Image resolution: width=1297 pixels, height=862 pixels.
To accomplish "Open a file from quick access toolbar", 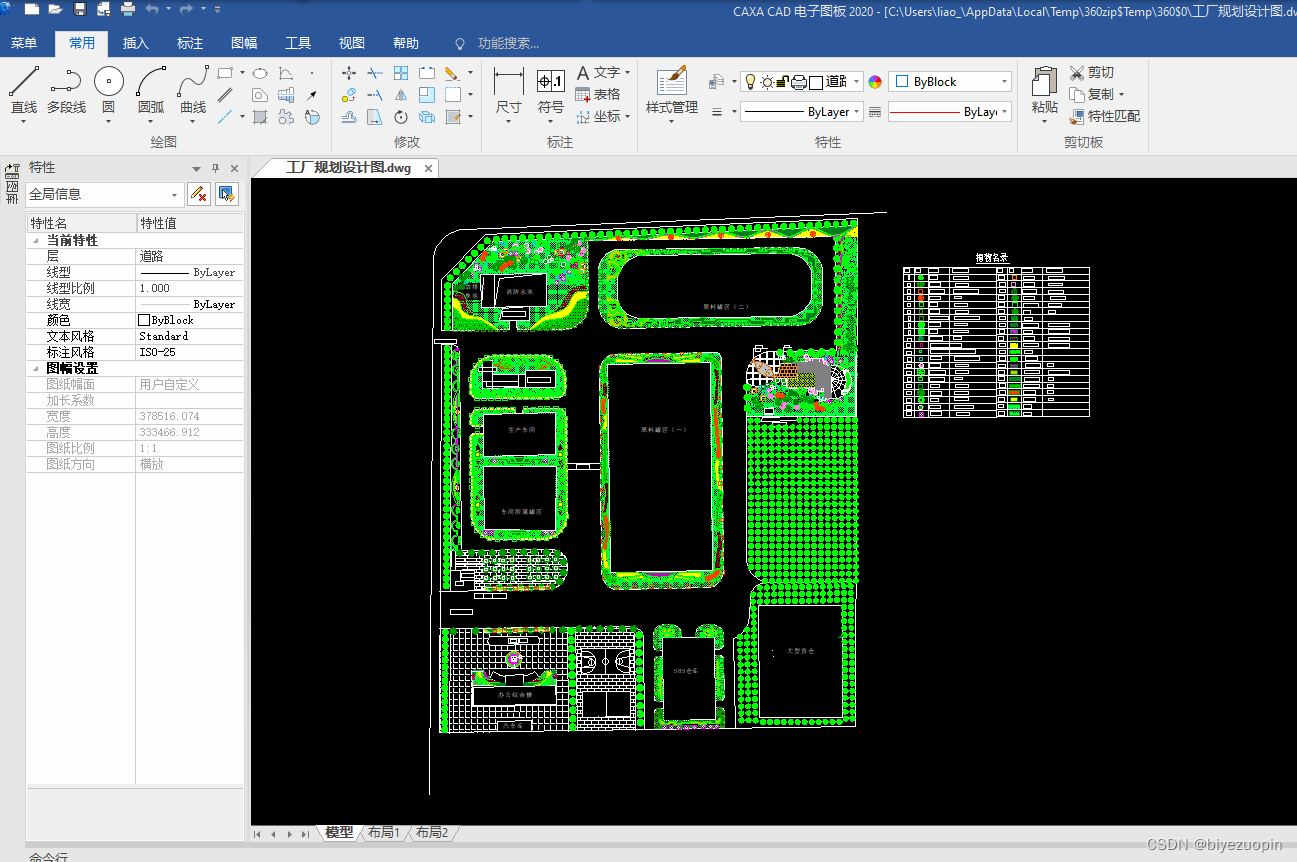I will coord(55,9).
